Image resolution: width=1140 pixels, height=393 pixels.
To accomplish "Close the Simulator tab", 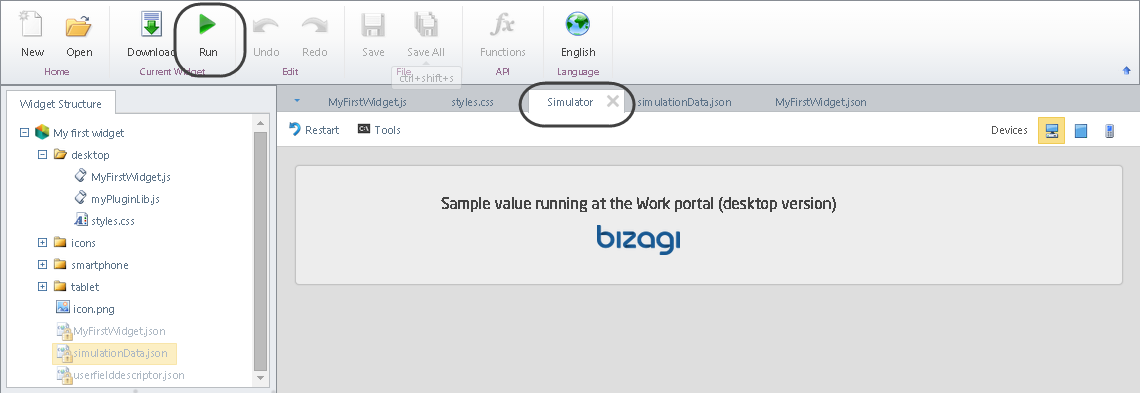I will click(x=613, y=101).
